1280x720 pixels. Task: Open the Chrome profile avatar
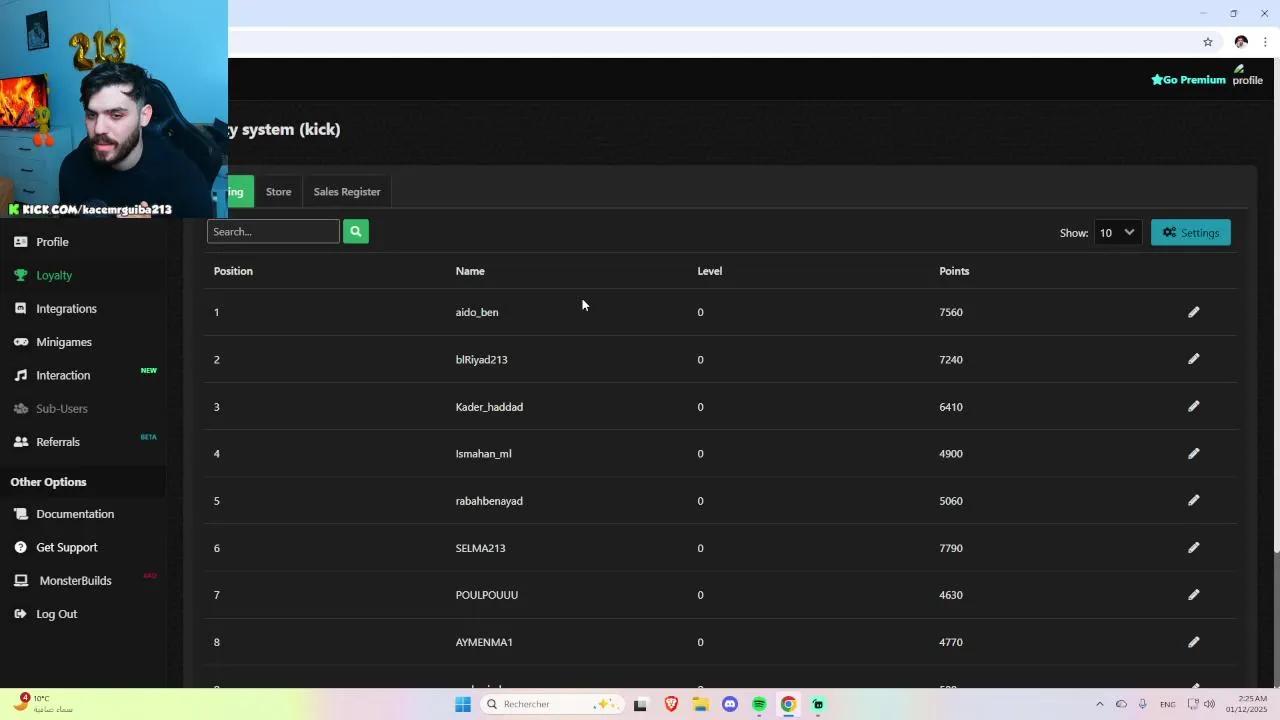1241,42
